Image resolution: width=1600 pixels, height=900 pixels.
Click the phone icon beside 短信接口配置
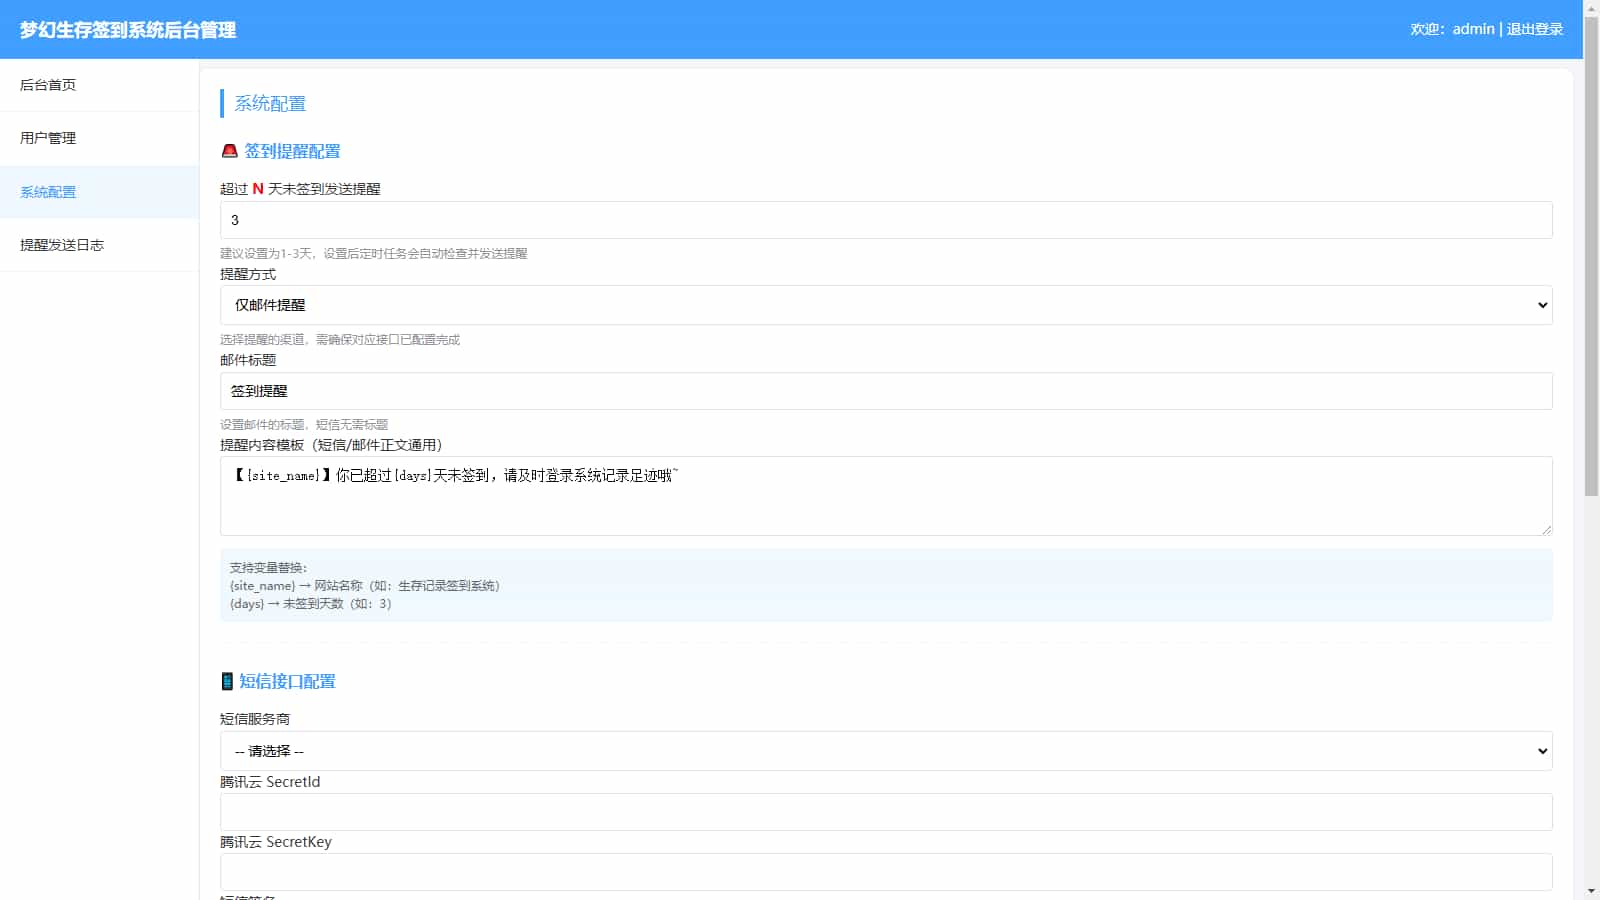pyautogui.click(x=227, y=681)
